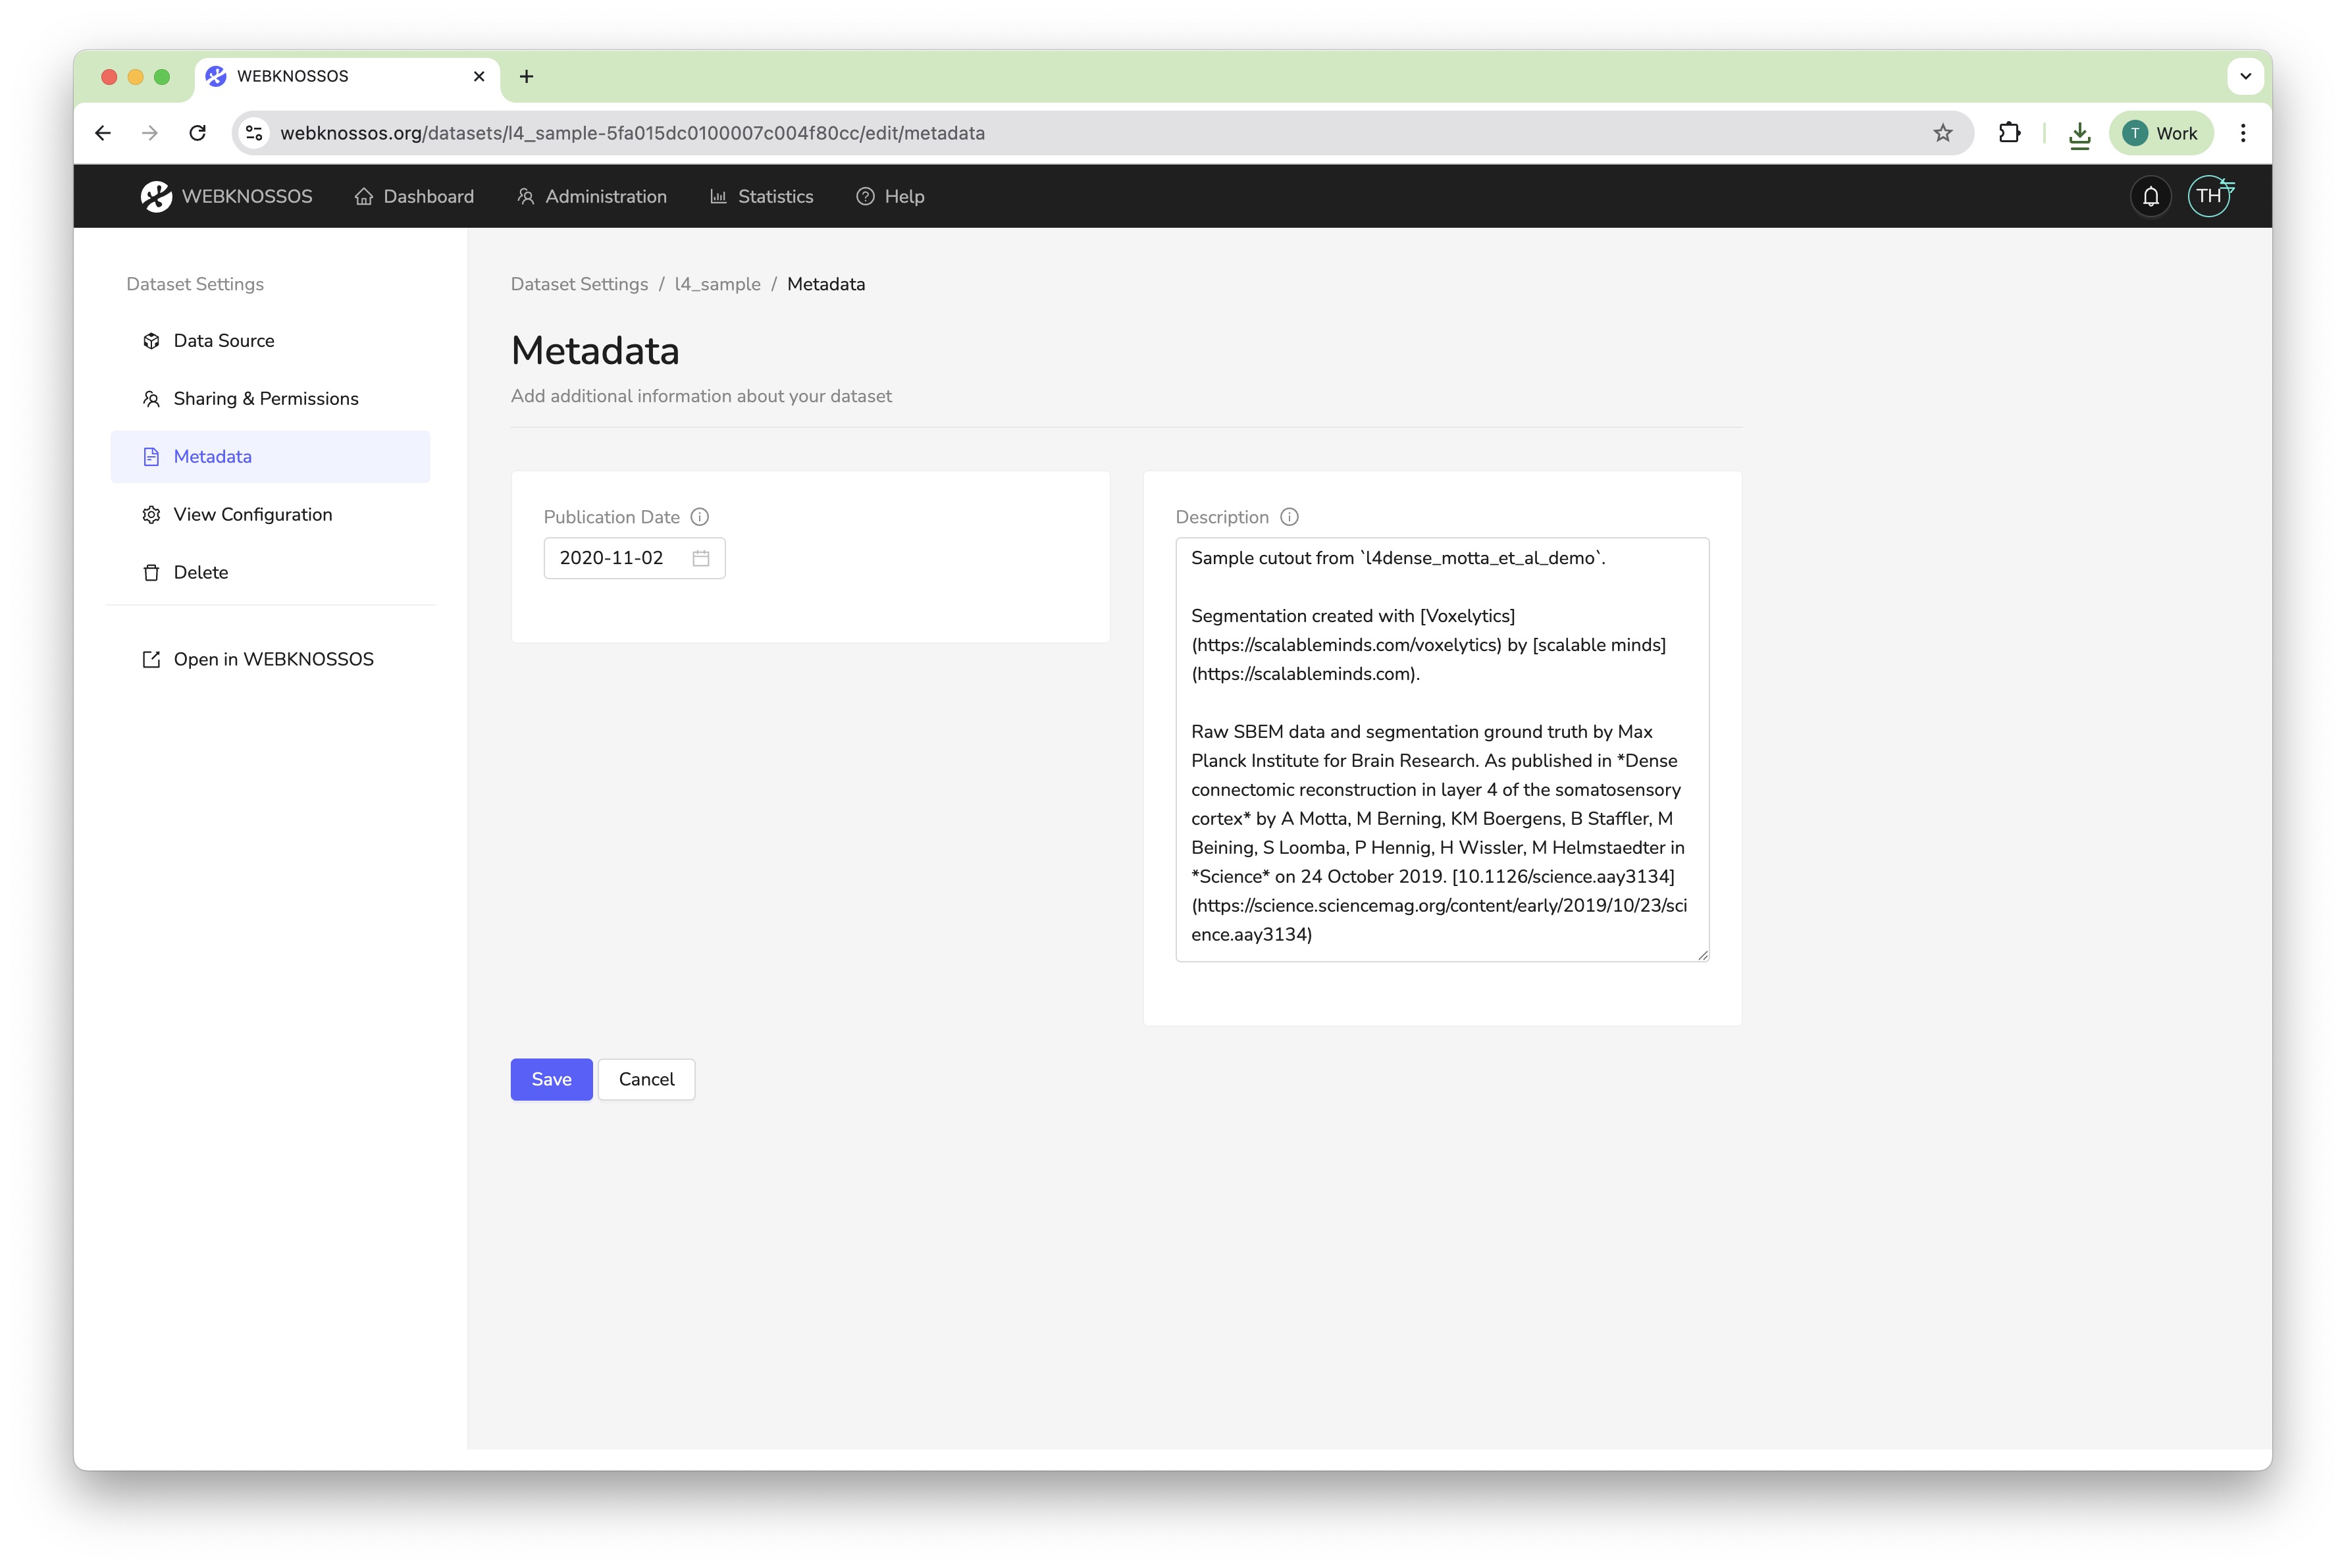Open browser downloads icon

coord(2079,133)
